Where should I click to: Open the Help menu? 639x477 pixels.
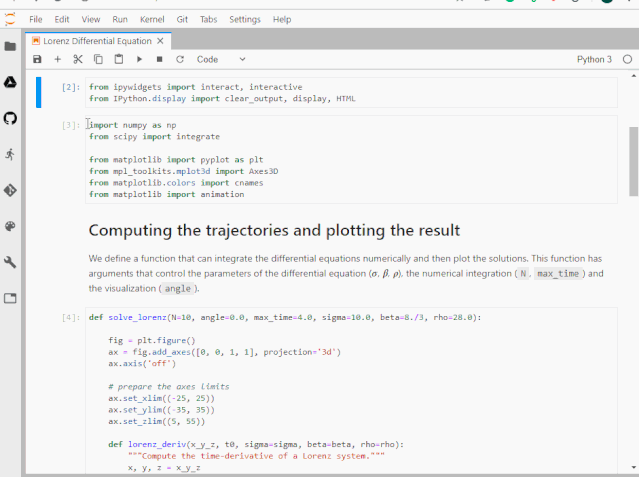click(282, 19)
